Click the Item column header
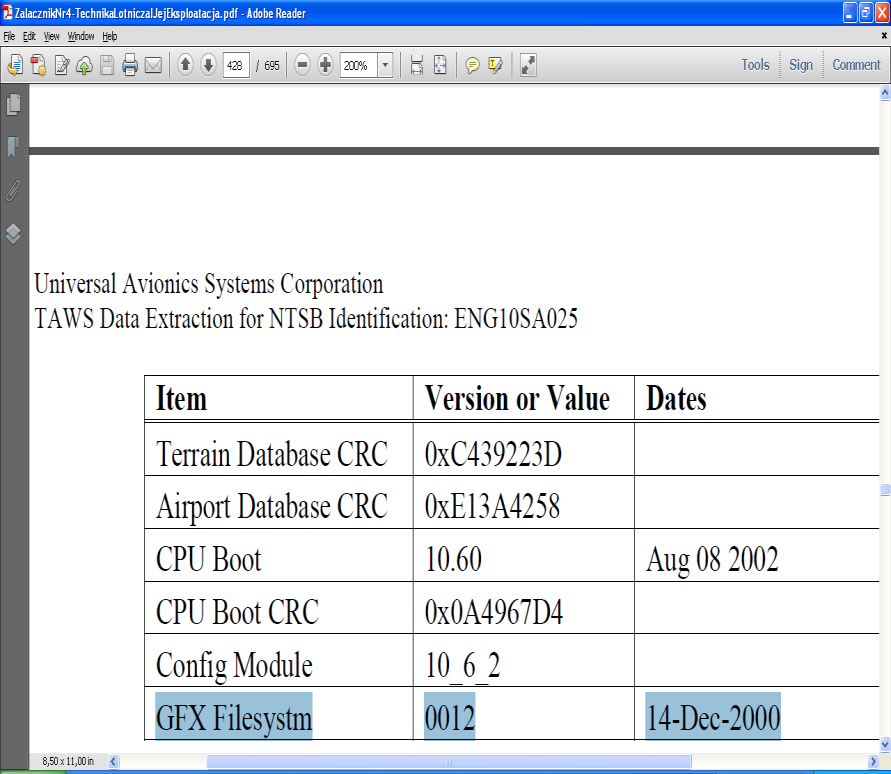 181,398
